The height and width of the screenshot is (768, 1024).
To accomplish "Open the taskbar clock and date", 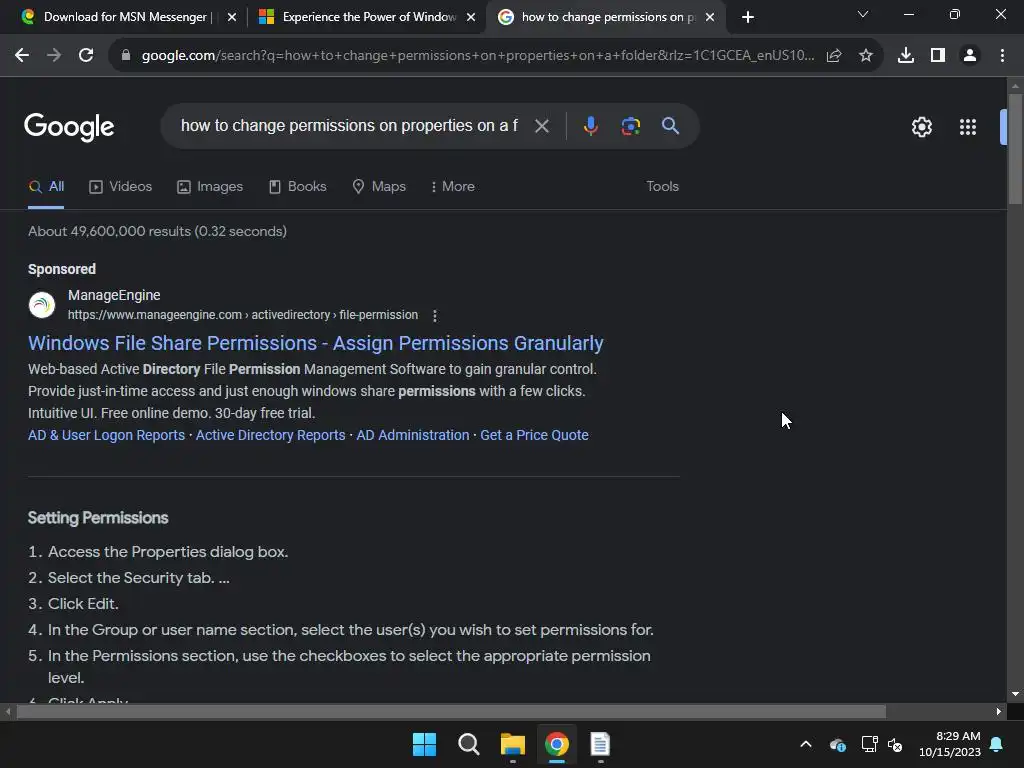I will tap(950, 744).
